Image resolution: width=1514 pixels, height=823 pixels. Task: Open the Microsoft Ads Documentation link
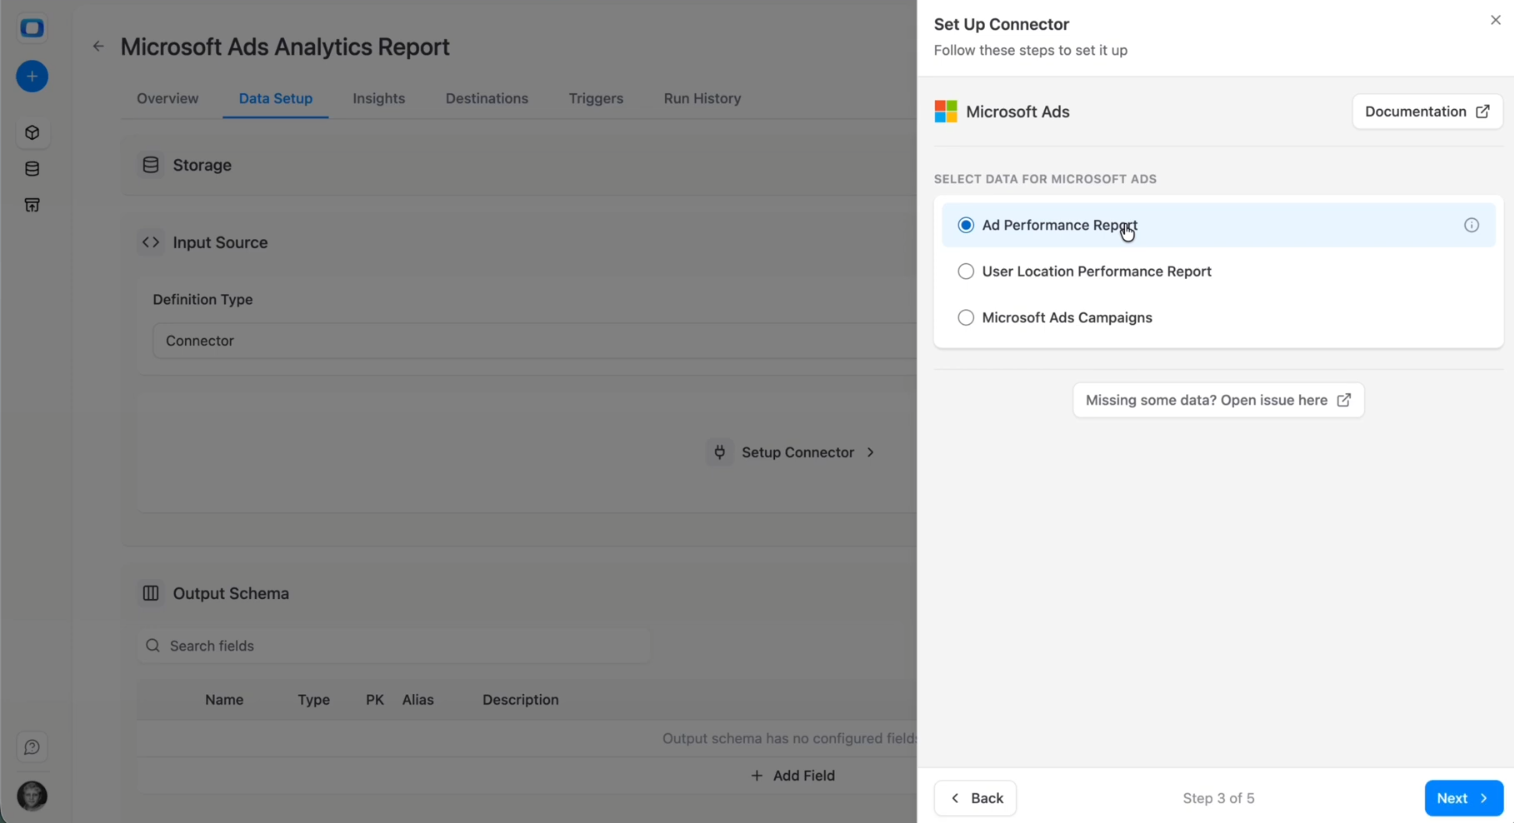coord(1427,111)
